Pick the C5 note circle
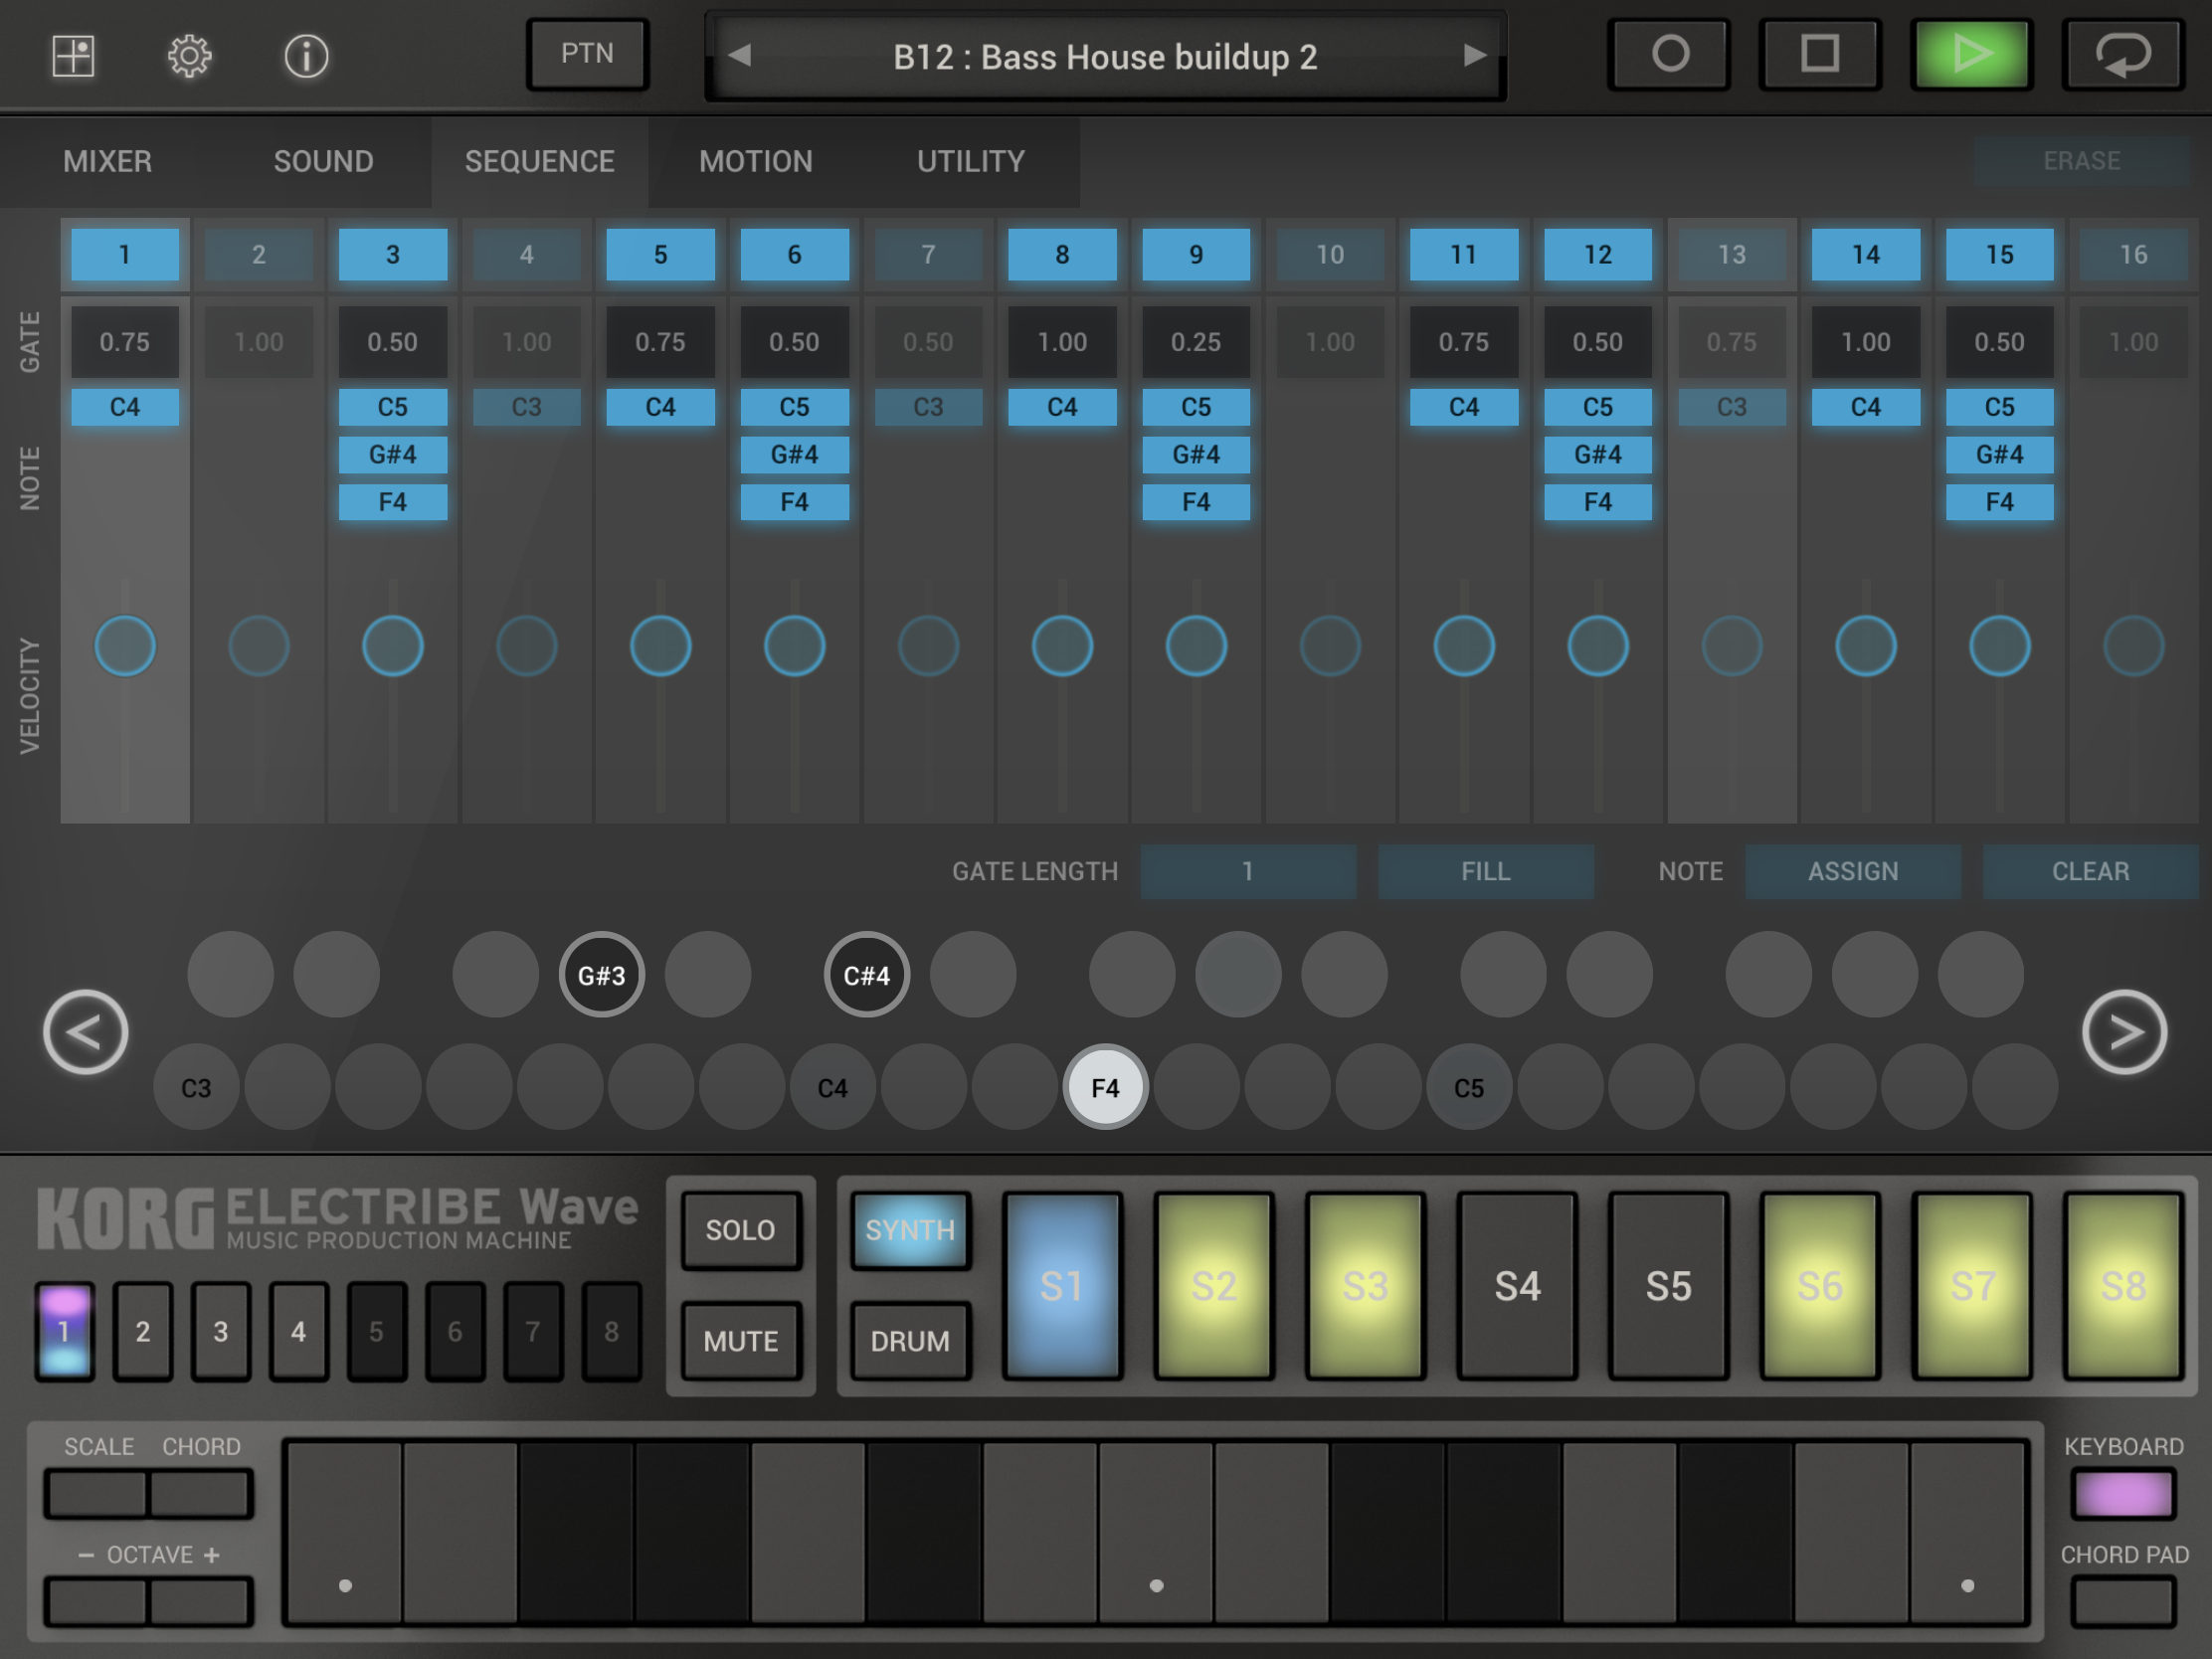This screenshot has width=2212, height=1659. tap(1469, 1087)
